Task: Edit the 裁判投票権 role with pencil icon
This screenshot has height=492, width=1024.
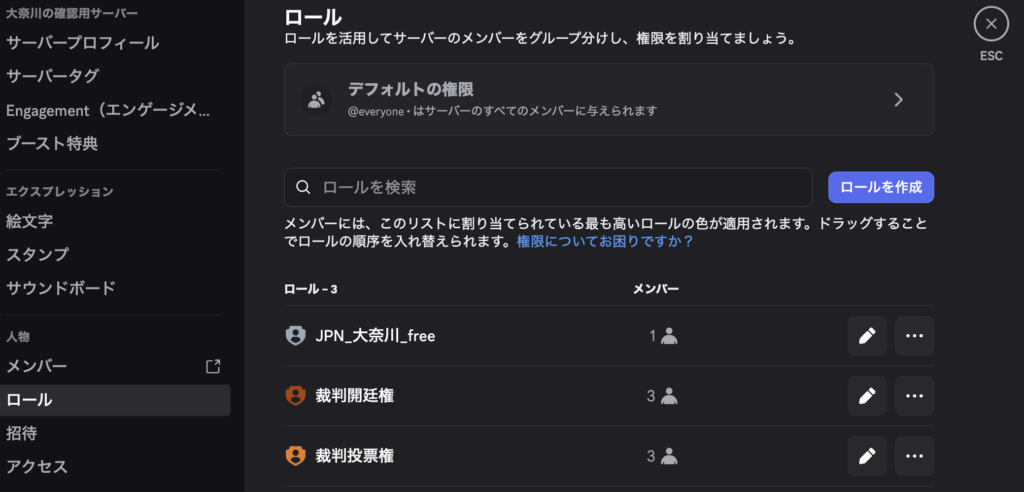Action: tap(867, 456)
